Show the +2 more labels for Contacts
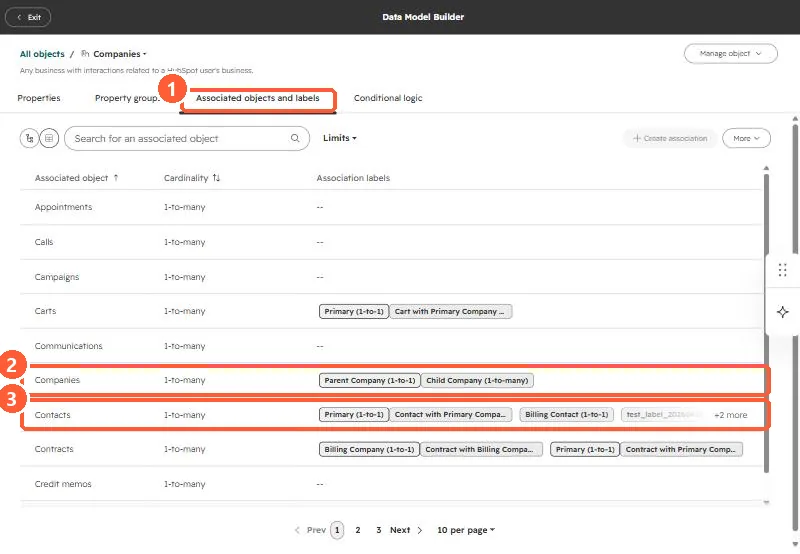The width and height of the screenshot is (800, 554). tap(731, 415)
